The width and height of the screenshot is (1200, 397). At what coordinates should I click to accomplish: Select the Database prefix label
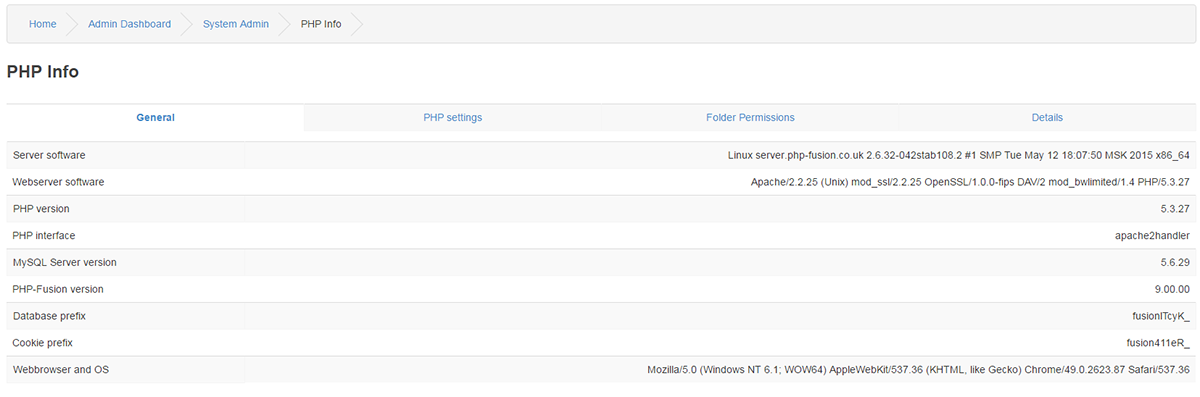(x=49, y=316)
